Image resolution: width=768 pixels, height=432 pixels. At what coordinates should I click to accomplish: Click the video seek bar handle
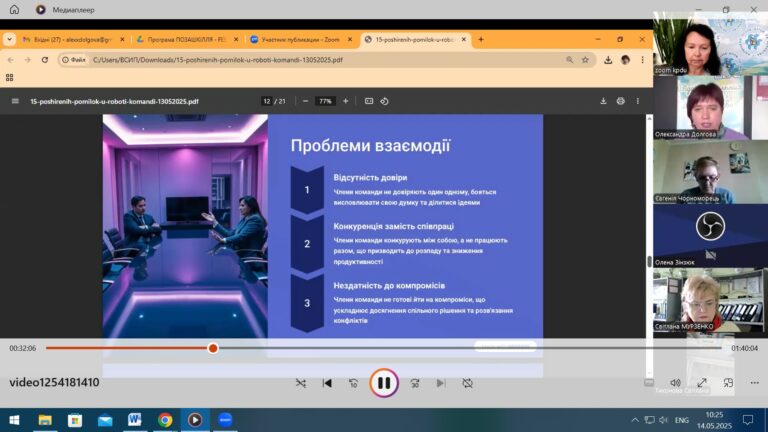[x=213, y=348]
